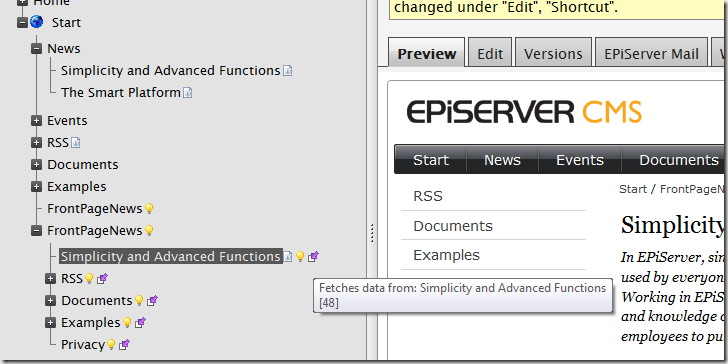Click the page icon next to The Smart Platform
This screenshot has height=364, width=728.
click(188, 93)
